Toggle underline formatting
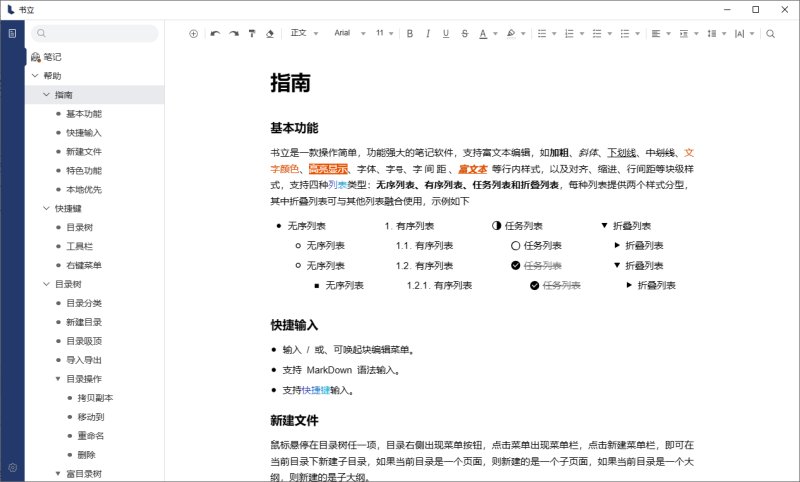Screen dimensions: 800x482 446,34
